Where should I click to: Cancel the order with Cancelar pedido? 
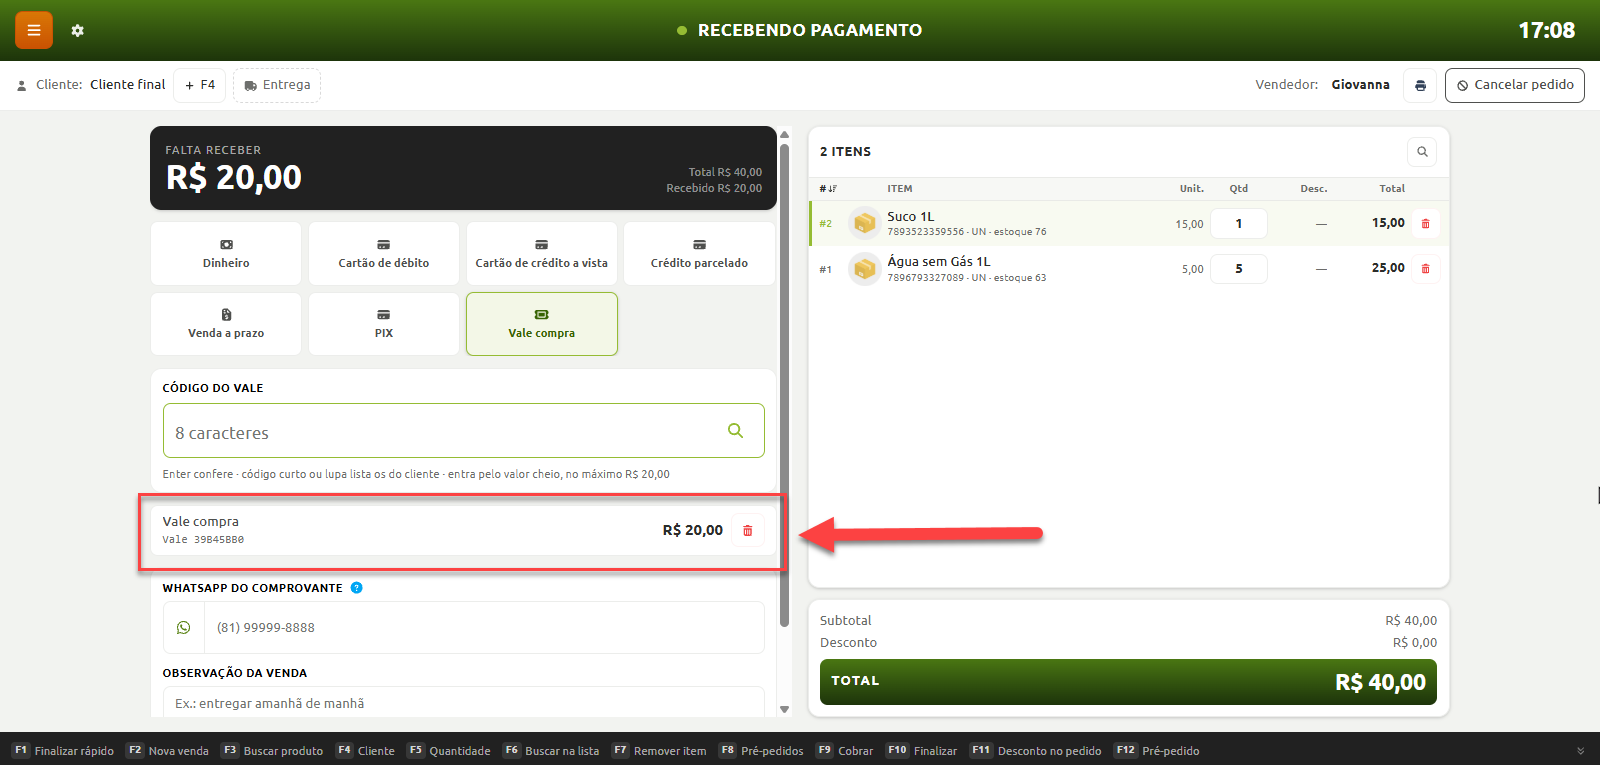click(1515, 85)
